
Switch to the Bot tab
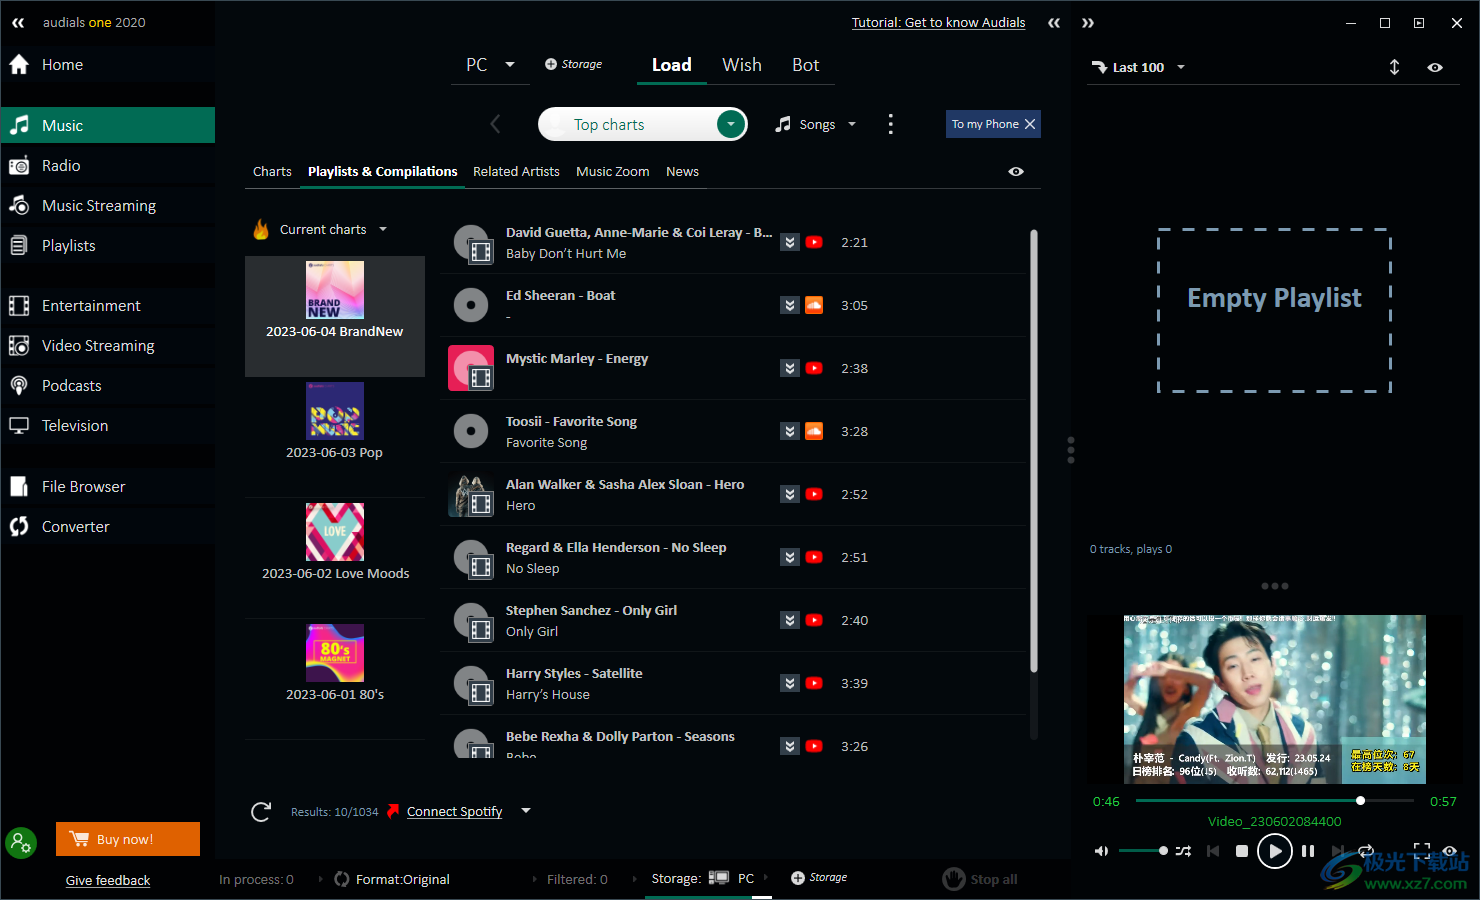click(806, 65)
